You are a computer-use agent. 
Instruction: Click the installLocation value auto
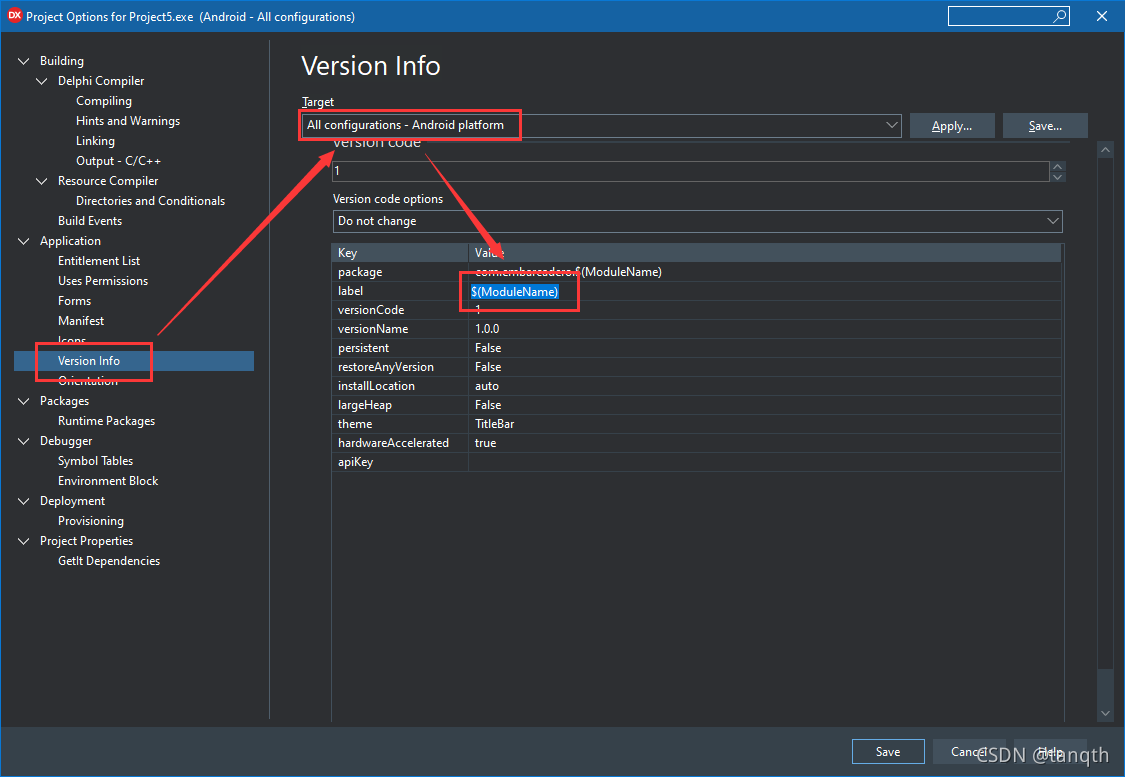[765, 386]
